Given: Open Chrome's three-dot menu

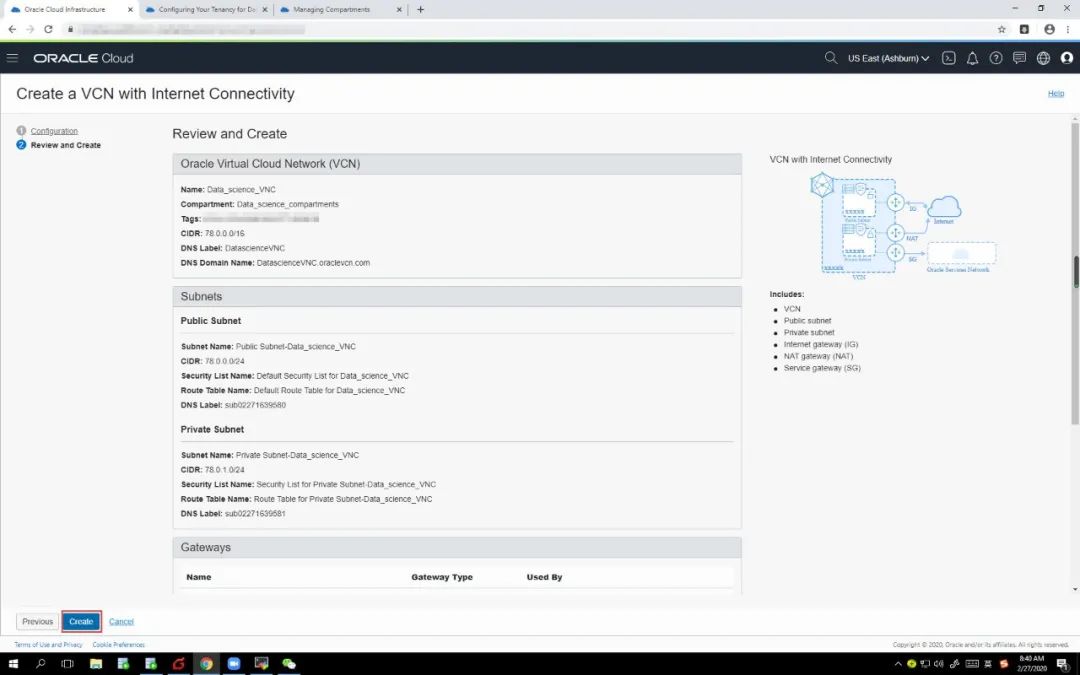Looking at the screenshot, I should tap(1068, 29).
